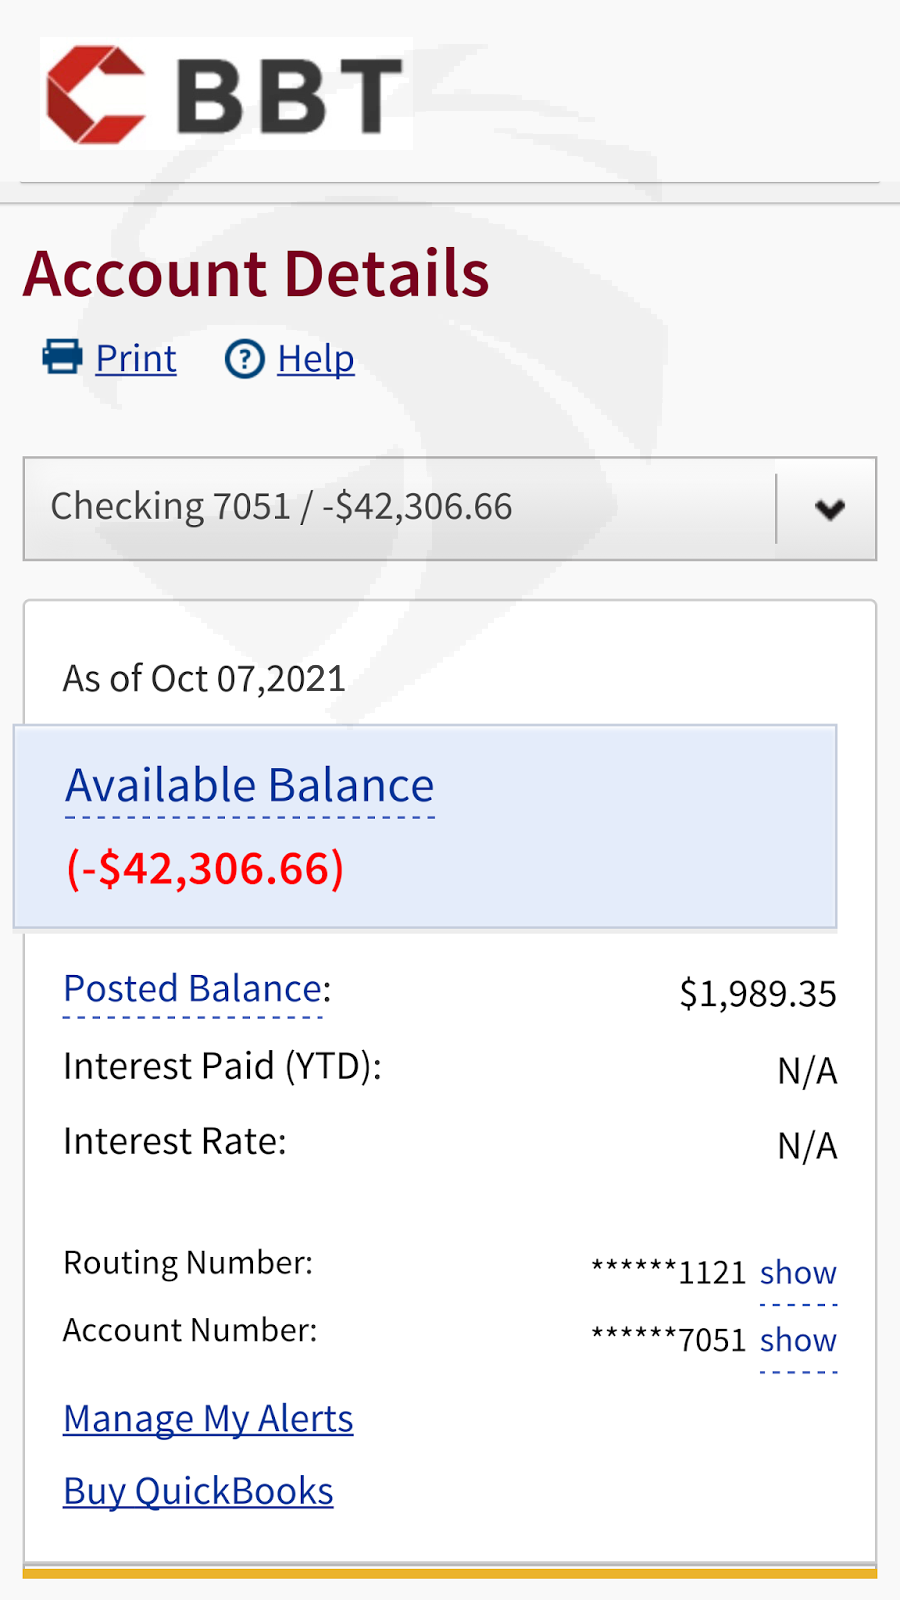900x1600 pixels.
Task: Open Manage My Alerts
Action: tap(208, 1419)
